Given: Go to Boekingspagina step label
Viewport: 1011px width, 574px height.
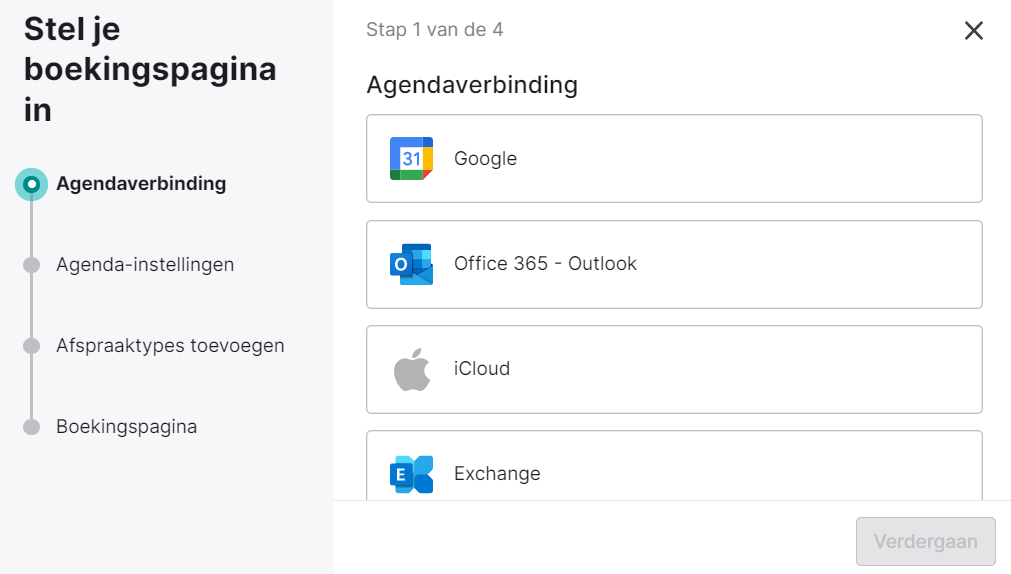Looking at the screenshot, I should [x=126, y=427].
